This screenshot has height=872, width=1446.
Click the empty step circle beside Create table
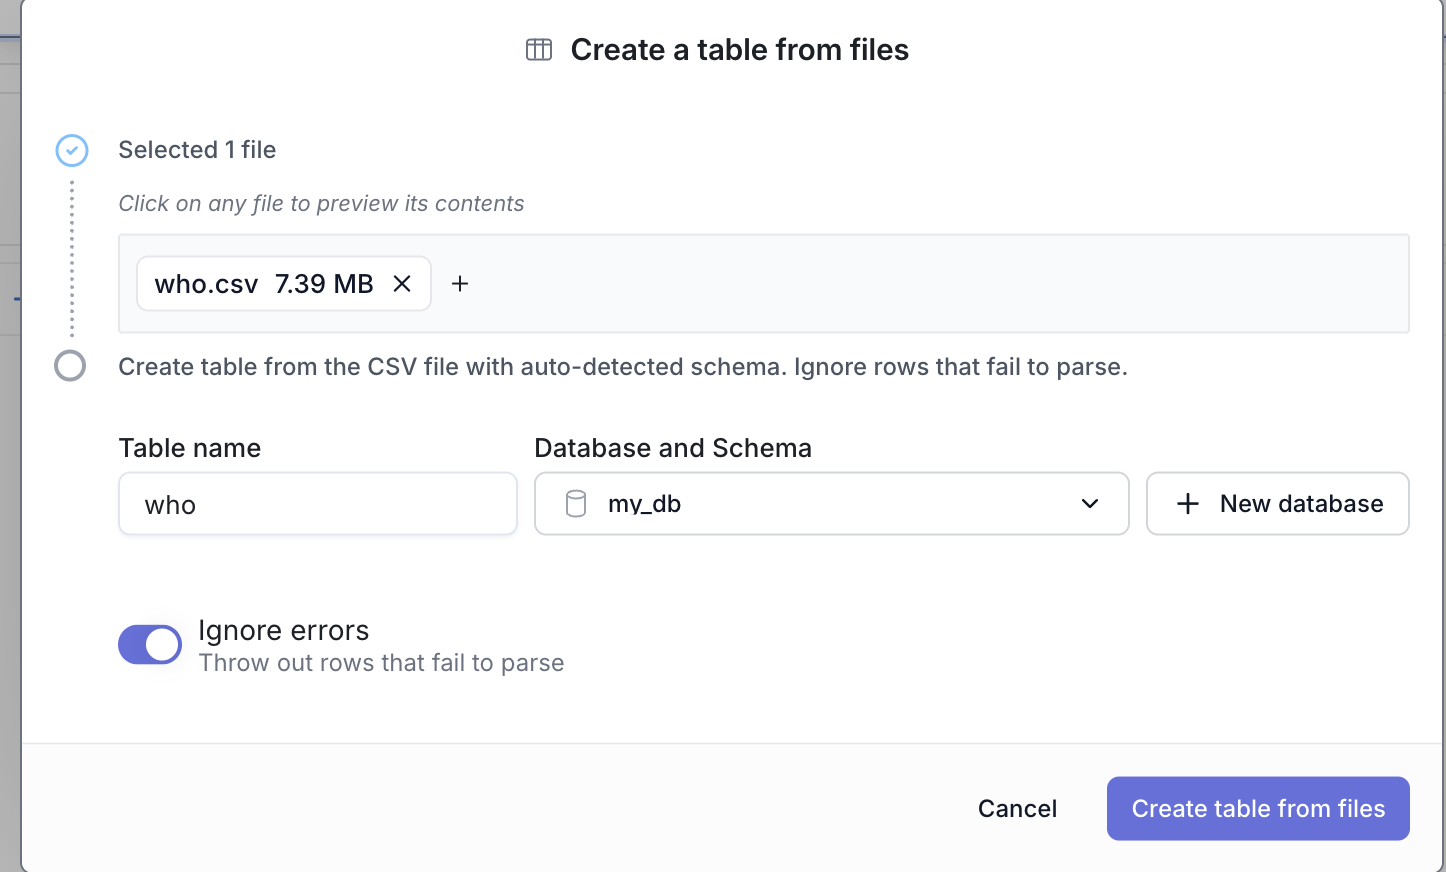pyautogui.click(x=70, y=366)
